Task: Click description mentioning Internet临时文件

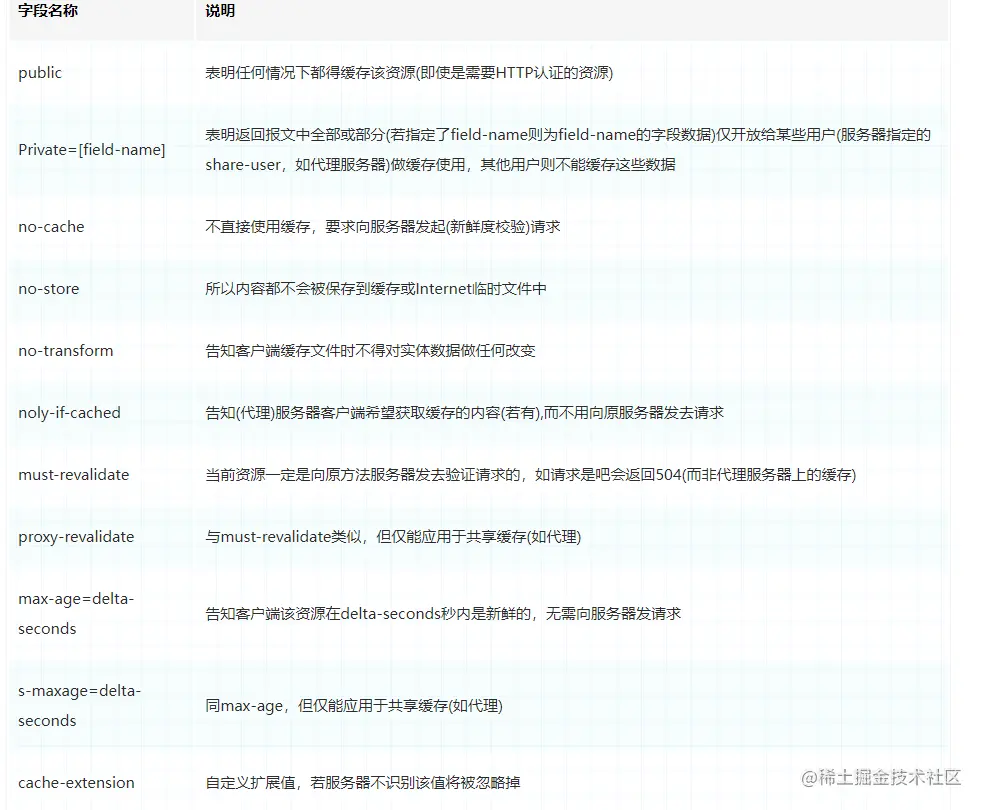Action: (376, 289)
